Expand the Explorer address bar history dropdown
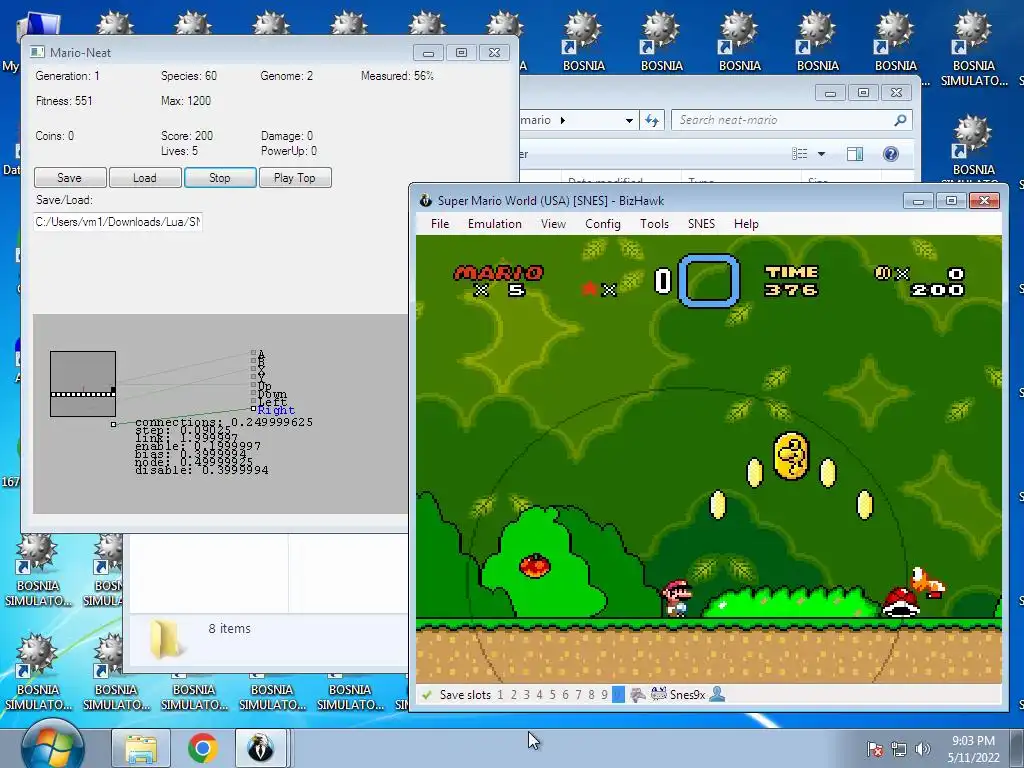Screen dimensions: 1024x768 [629, 120]
